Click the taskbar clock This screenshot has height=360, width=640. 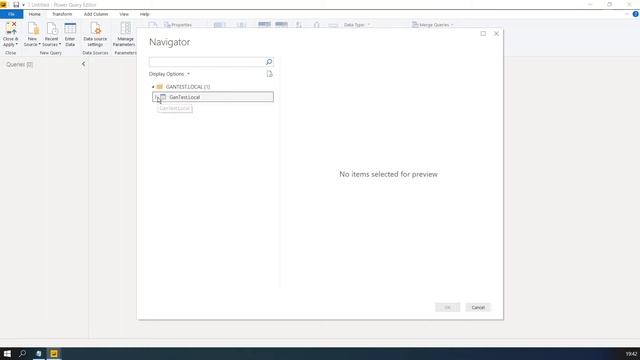coord(631,354)
